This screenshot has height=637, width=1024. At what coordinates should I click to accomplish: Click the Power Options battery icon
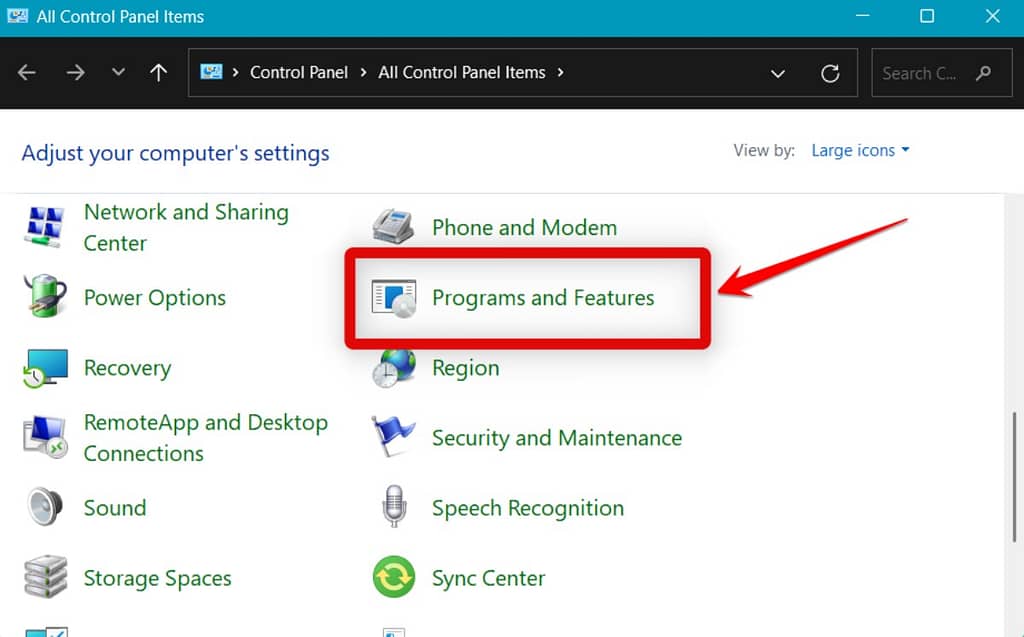click(x=45, y=296)
